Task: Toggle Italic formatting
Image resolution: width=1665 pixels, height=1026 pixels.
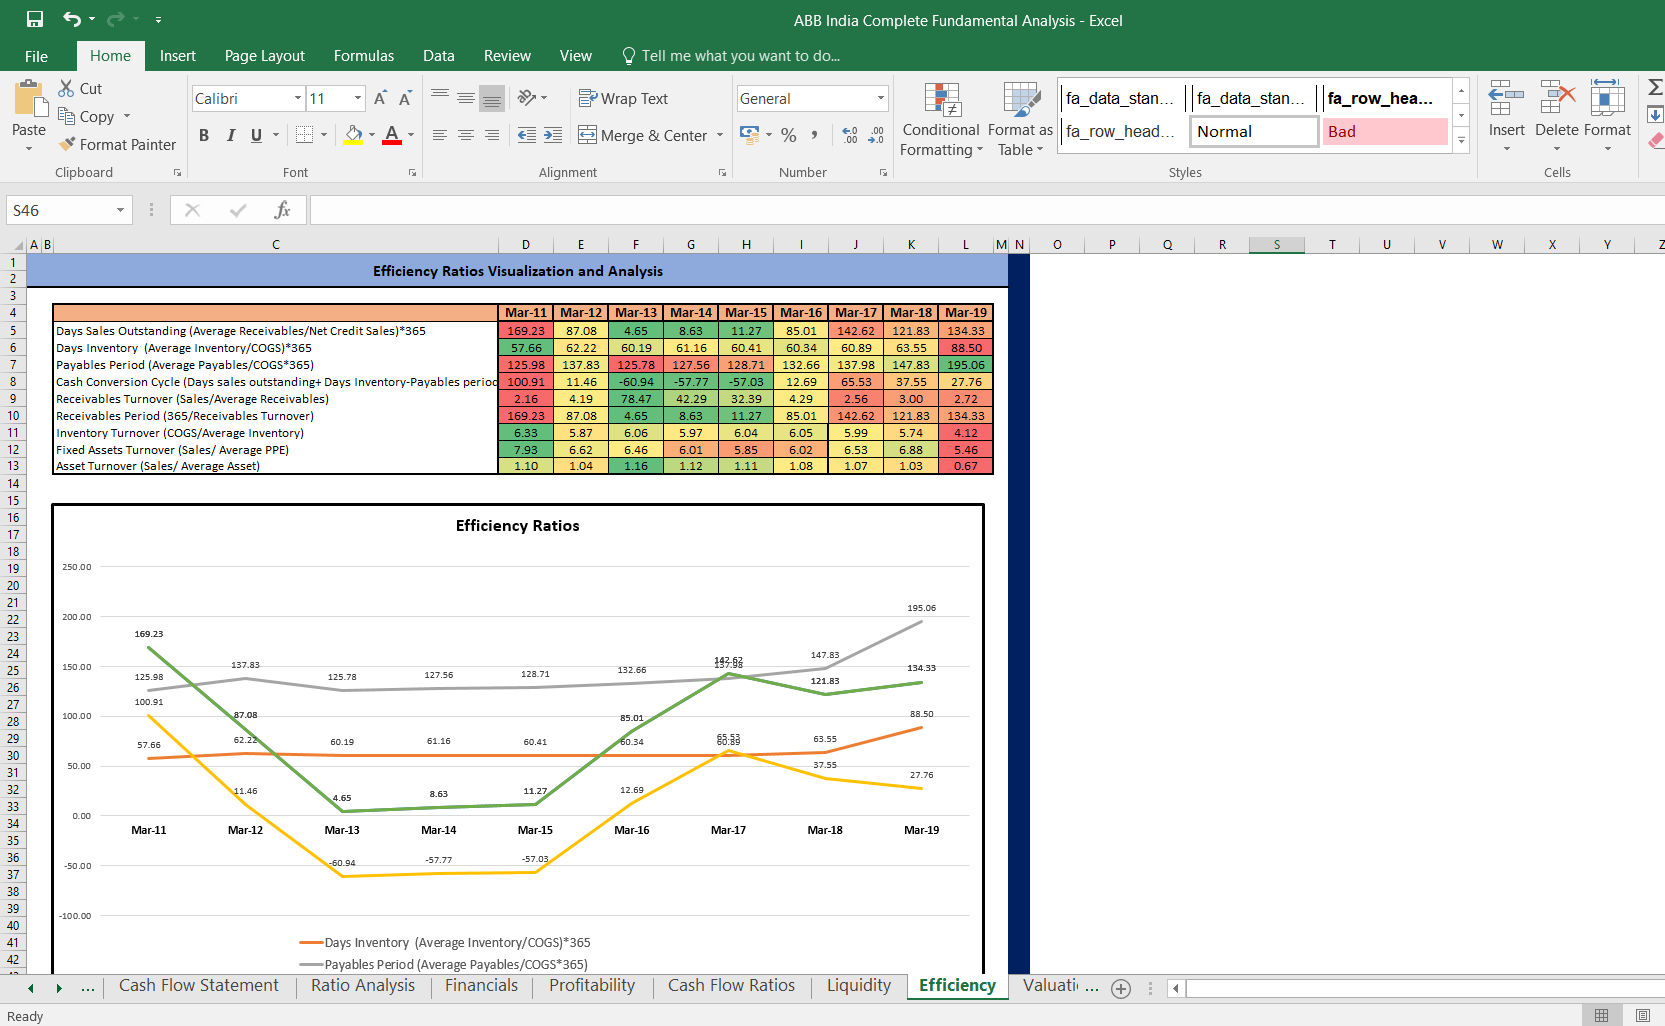Action: pos(230,134)
